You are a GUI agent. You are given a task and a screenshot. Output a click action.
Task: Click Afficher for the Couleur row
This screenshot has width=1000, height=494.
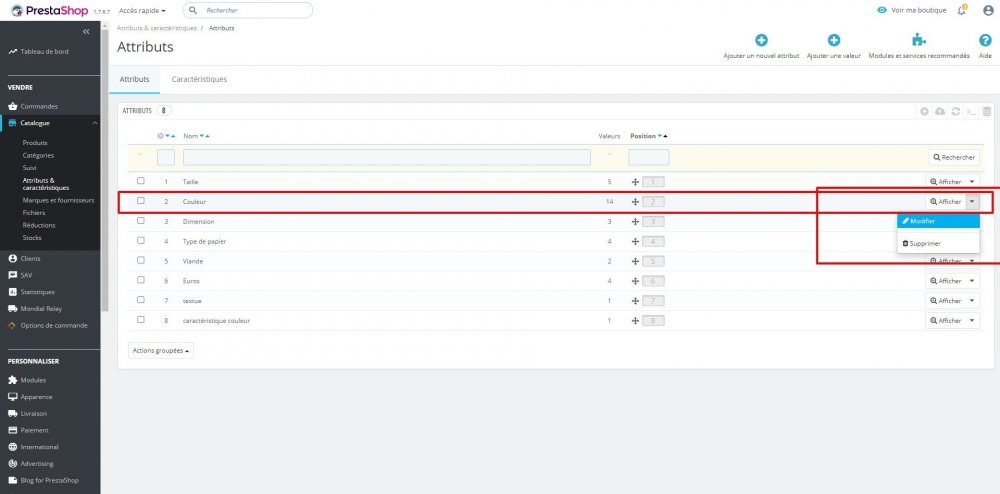tap(946, 201)
